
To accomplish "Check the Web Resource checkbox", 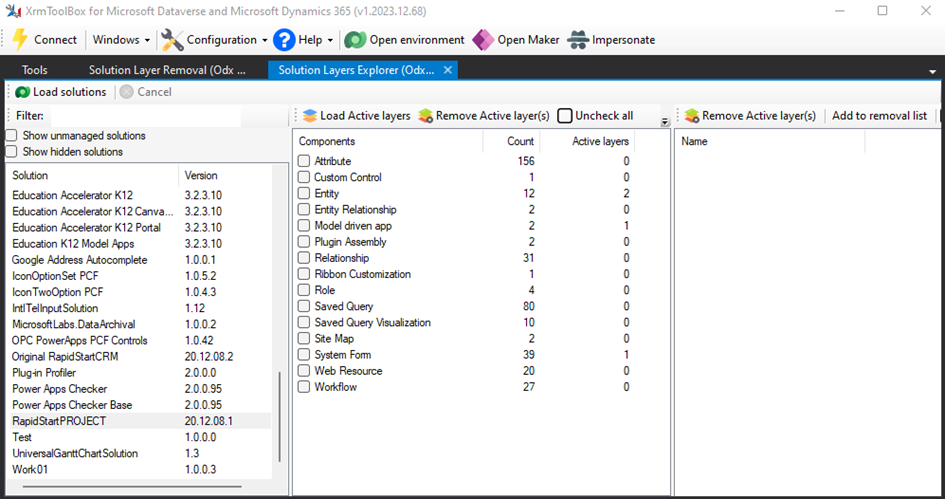I will (x=304, y=371).
